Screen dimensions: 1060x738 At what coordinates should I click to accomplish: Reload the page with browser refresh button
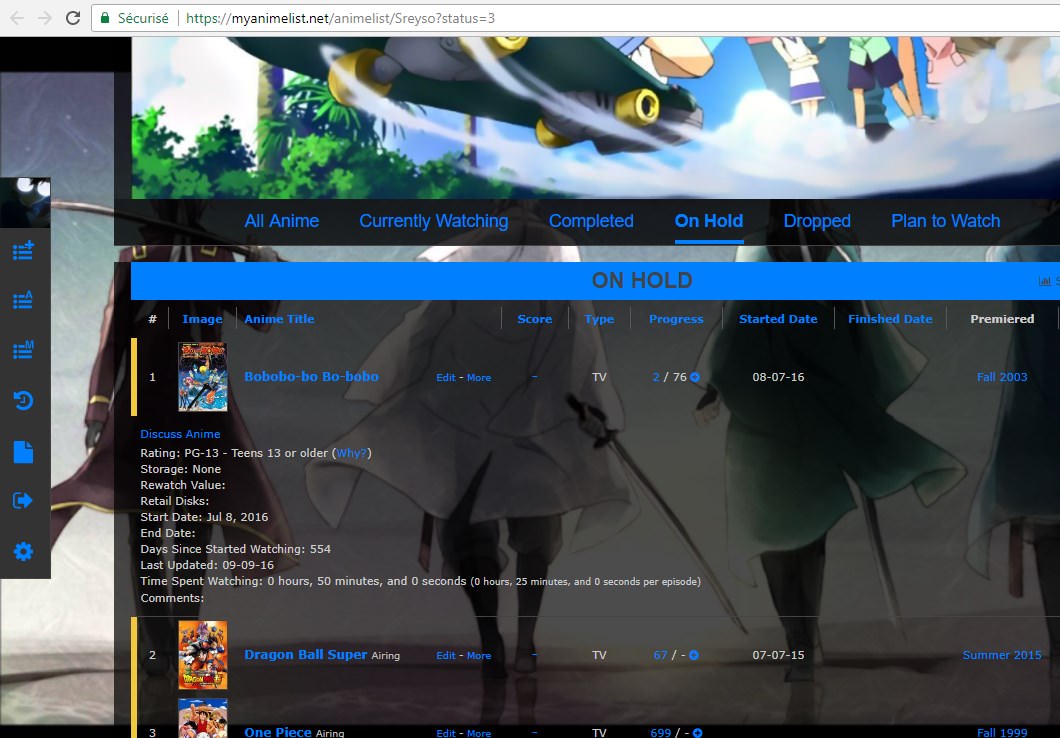coord(73,18)
